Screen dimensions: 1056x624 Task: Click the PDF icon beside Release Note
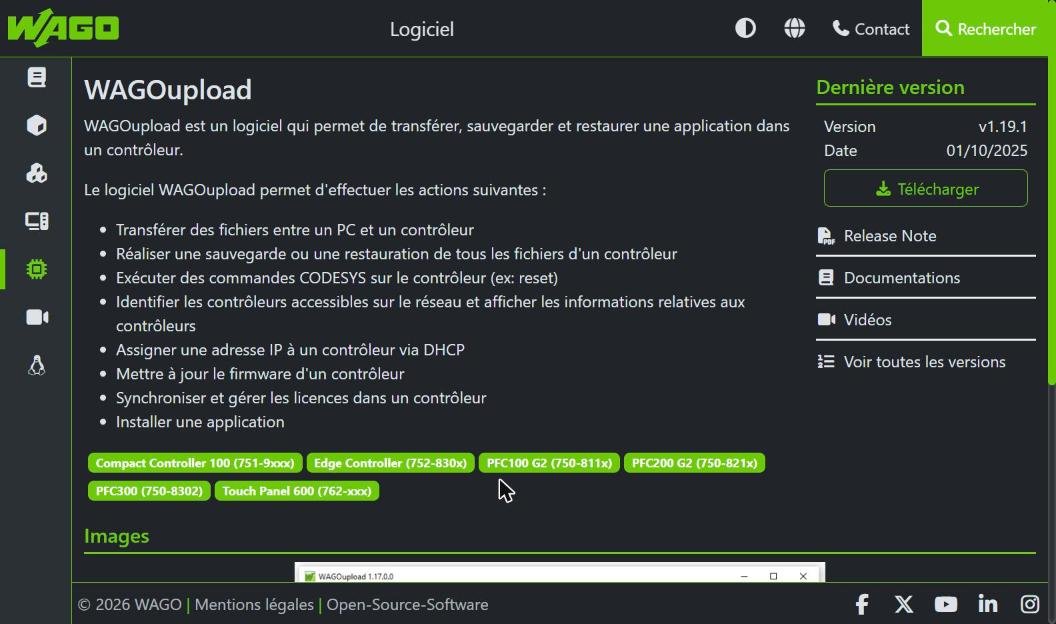pyautogui.click(x=826, y=236)
